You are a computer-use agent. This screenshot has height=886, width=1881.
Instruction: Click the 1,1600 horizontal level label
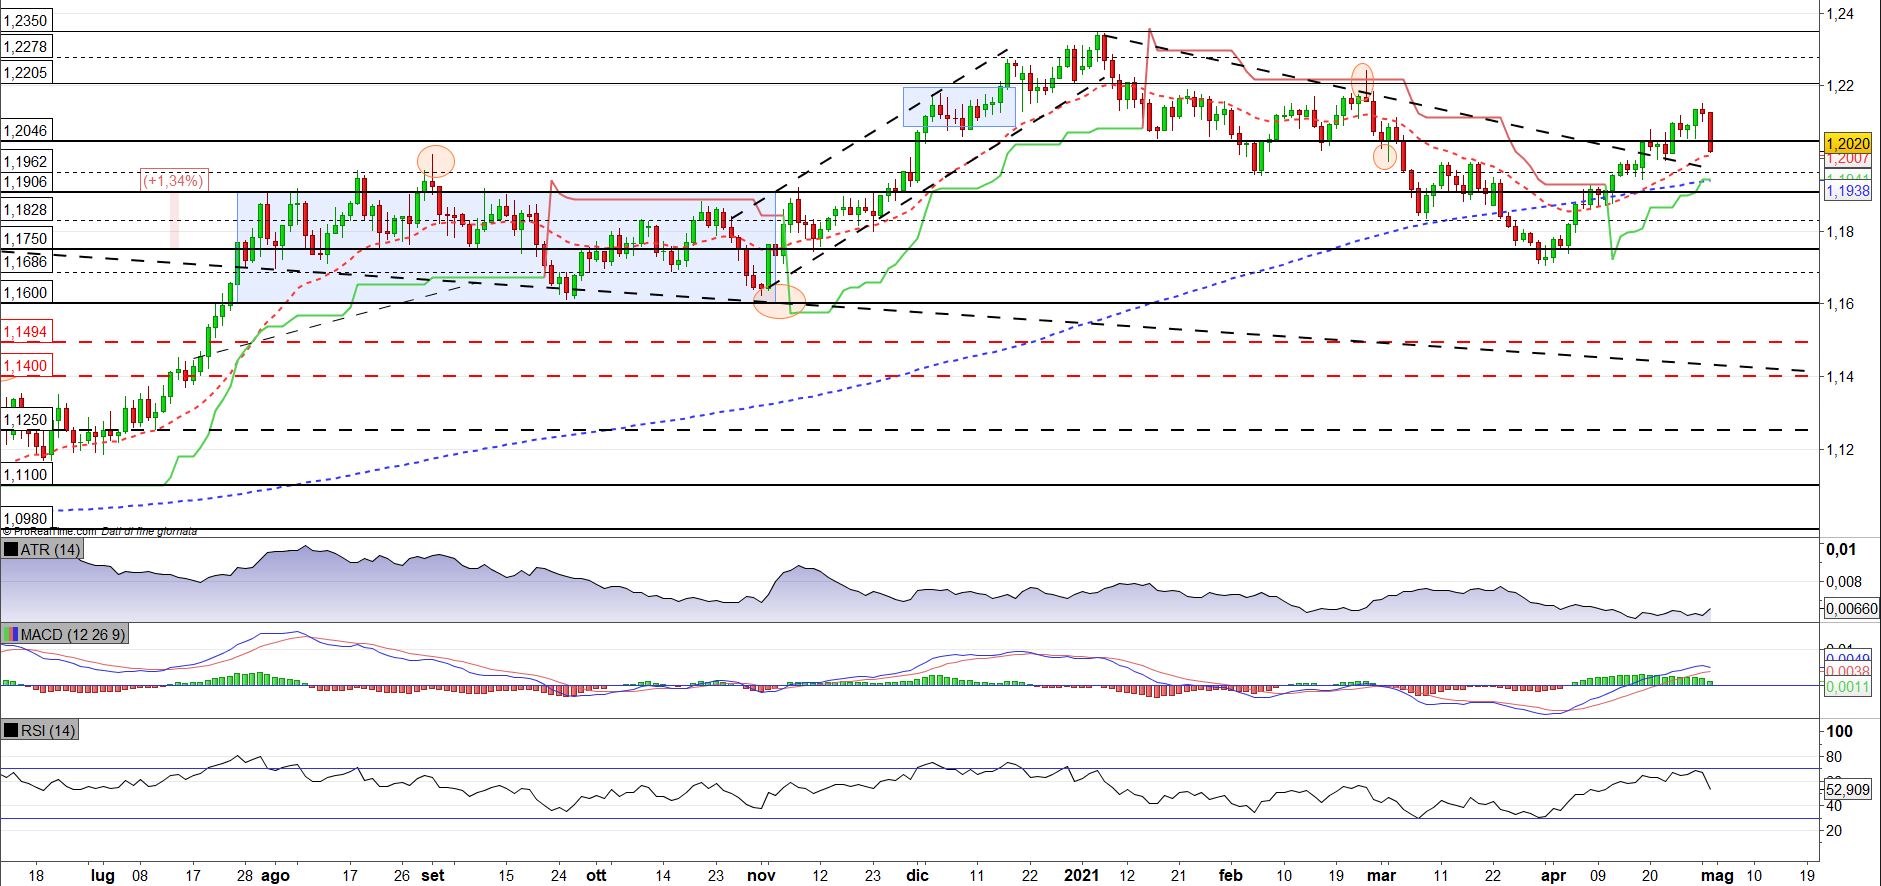tap(26, 293)
